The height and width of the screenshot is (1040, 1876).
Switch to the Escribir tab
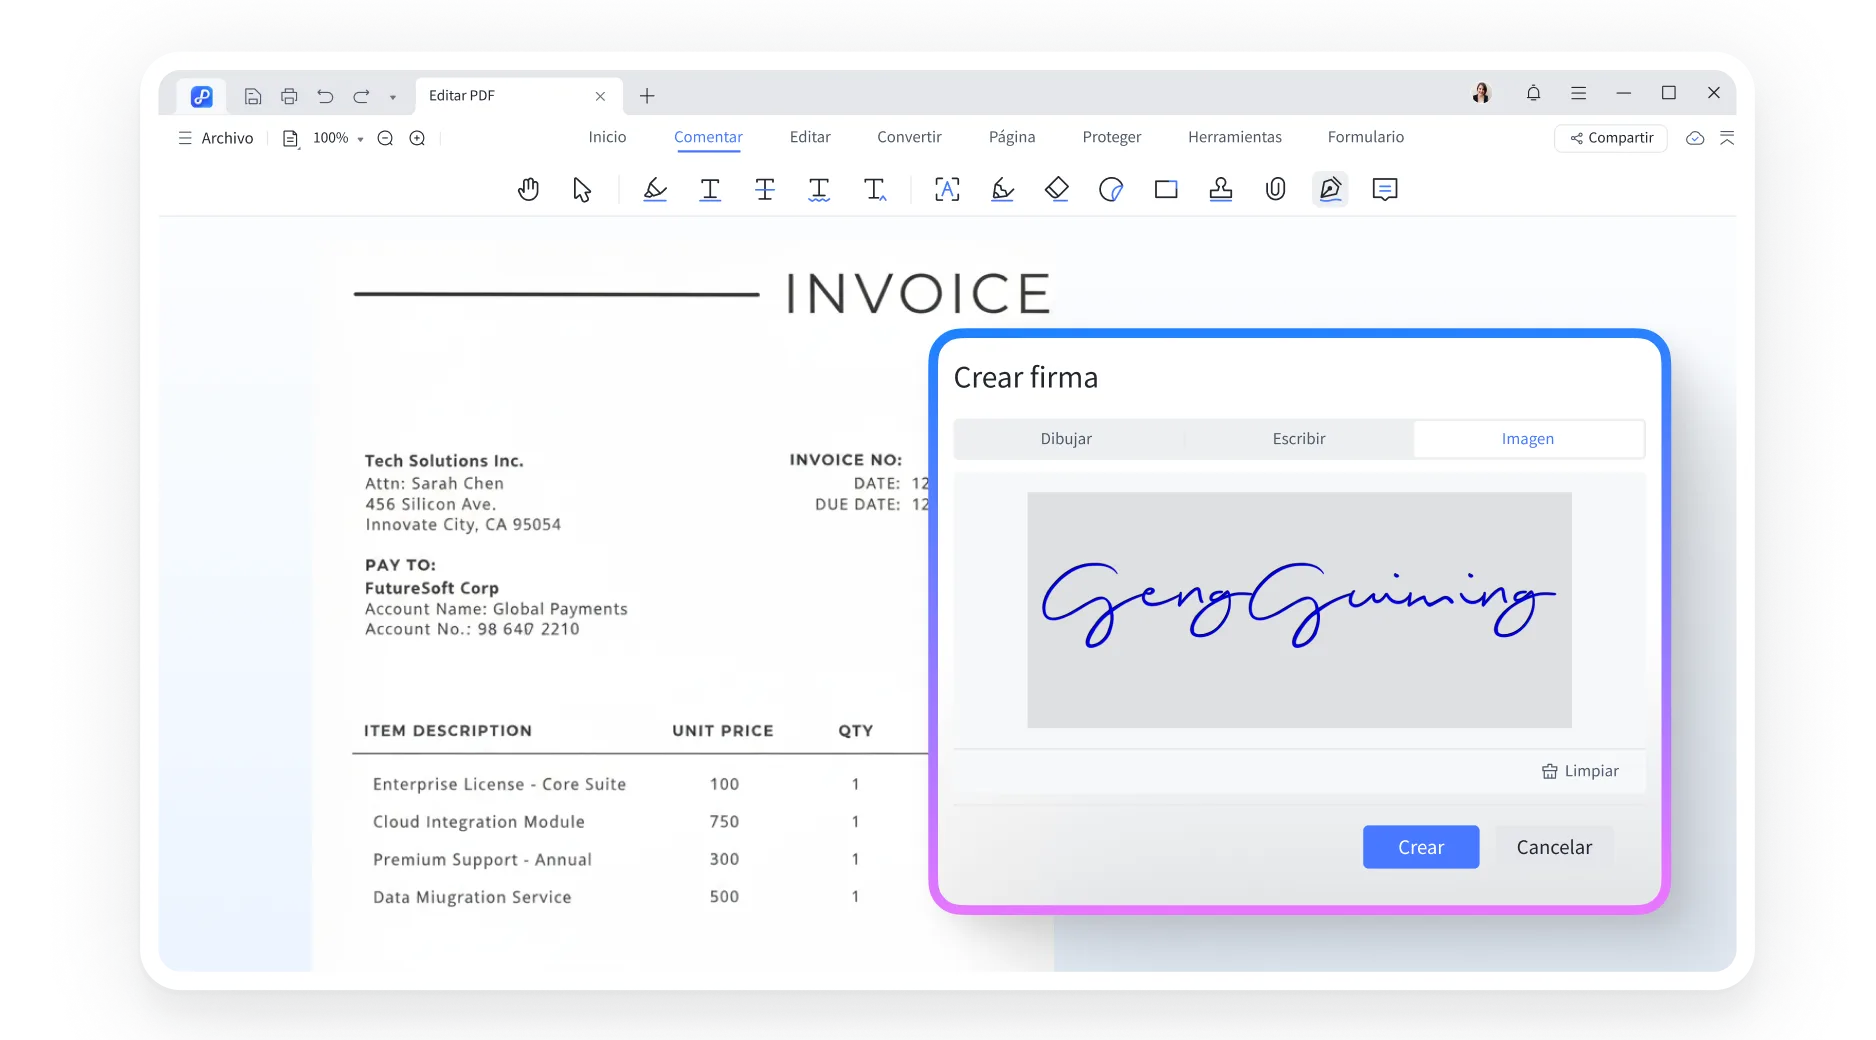pos(1298,438)
